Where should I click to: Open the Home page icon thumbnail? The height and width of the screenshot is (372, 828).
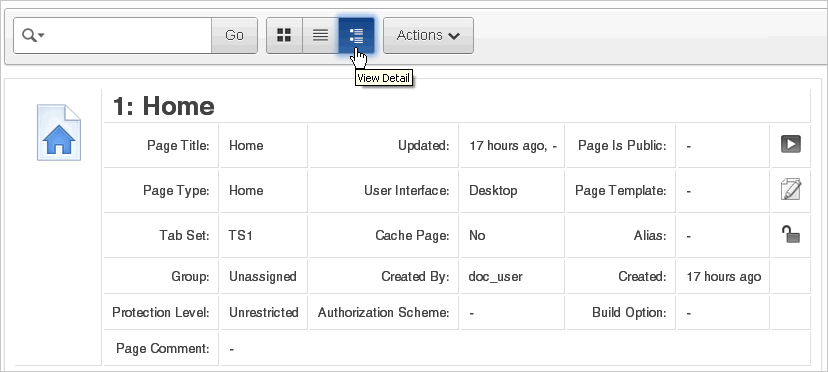(59, 132)
